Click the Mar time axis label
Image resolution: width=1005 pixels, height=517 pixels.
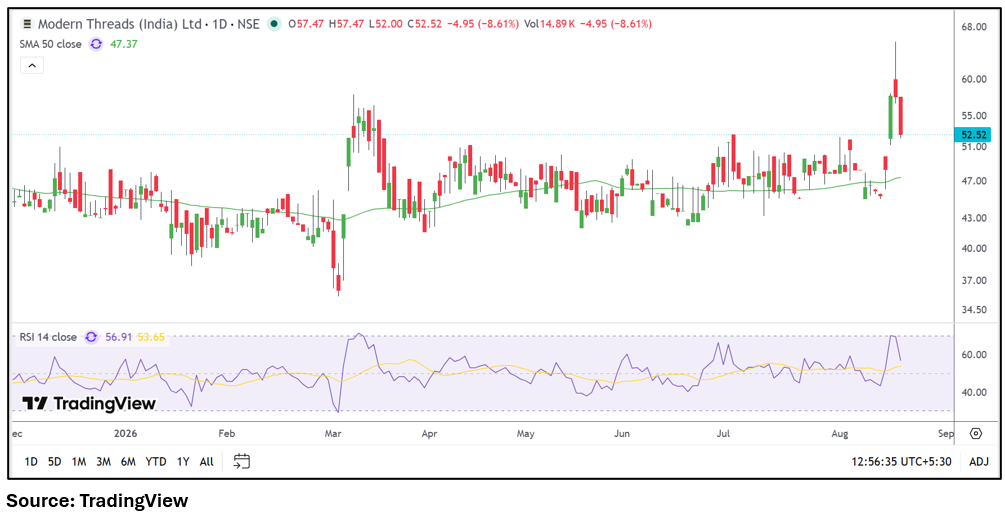pos(333,434)
